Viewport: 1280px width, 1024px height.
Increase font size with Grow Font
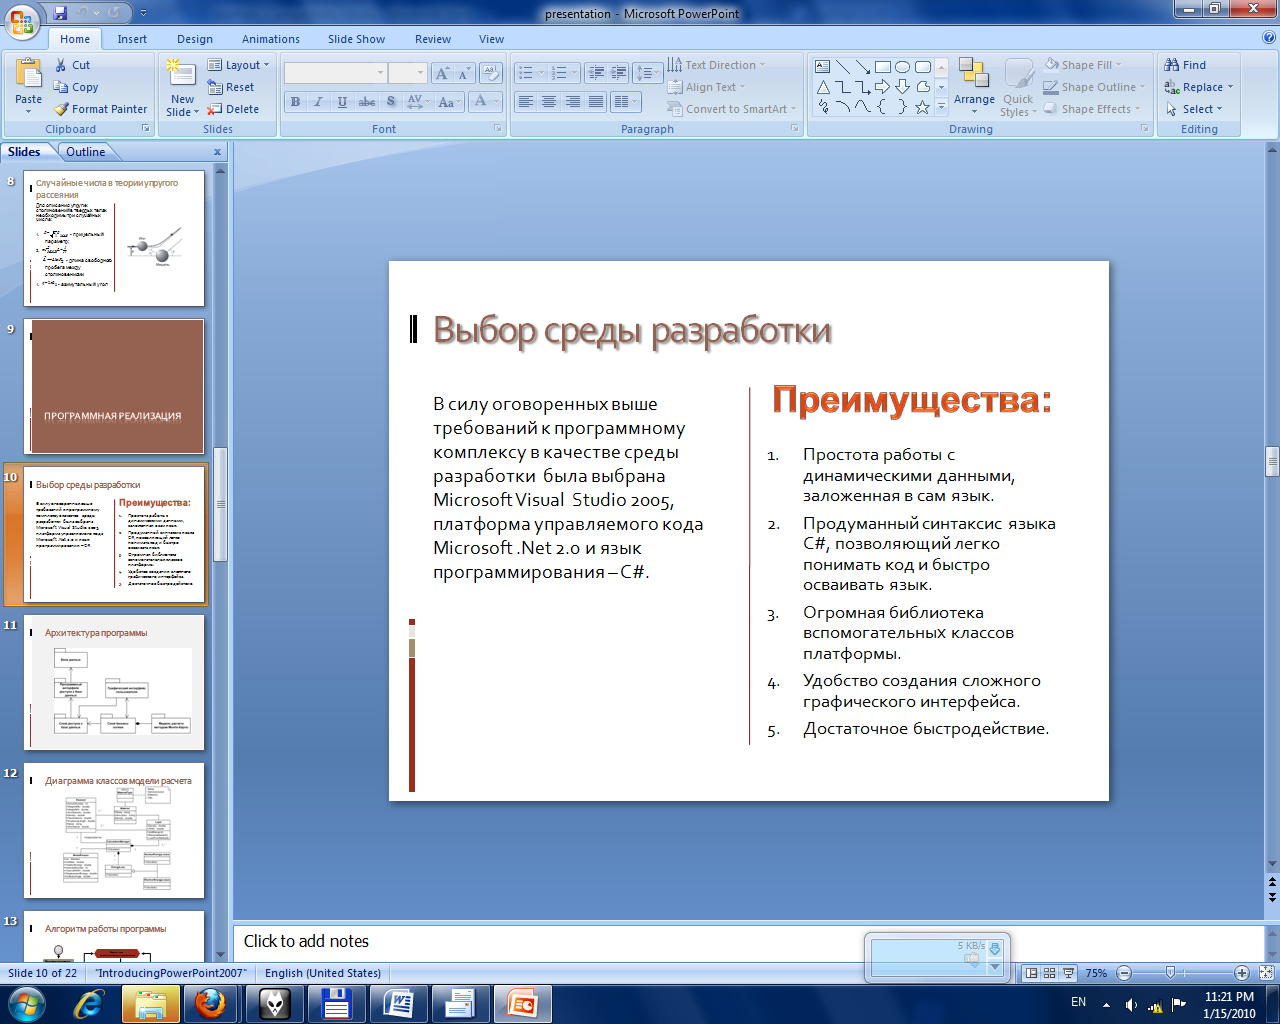point(442,73)
